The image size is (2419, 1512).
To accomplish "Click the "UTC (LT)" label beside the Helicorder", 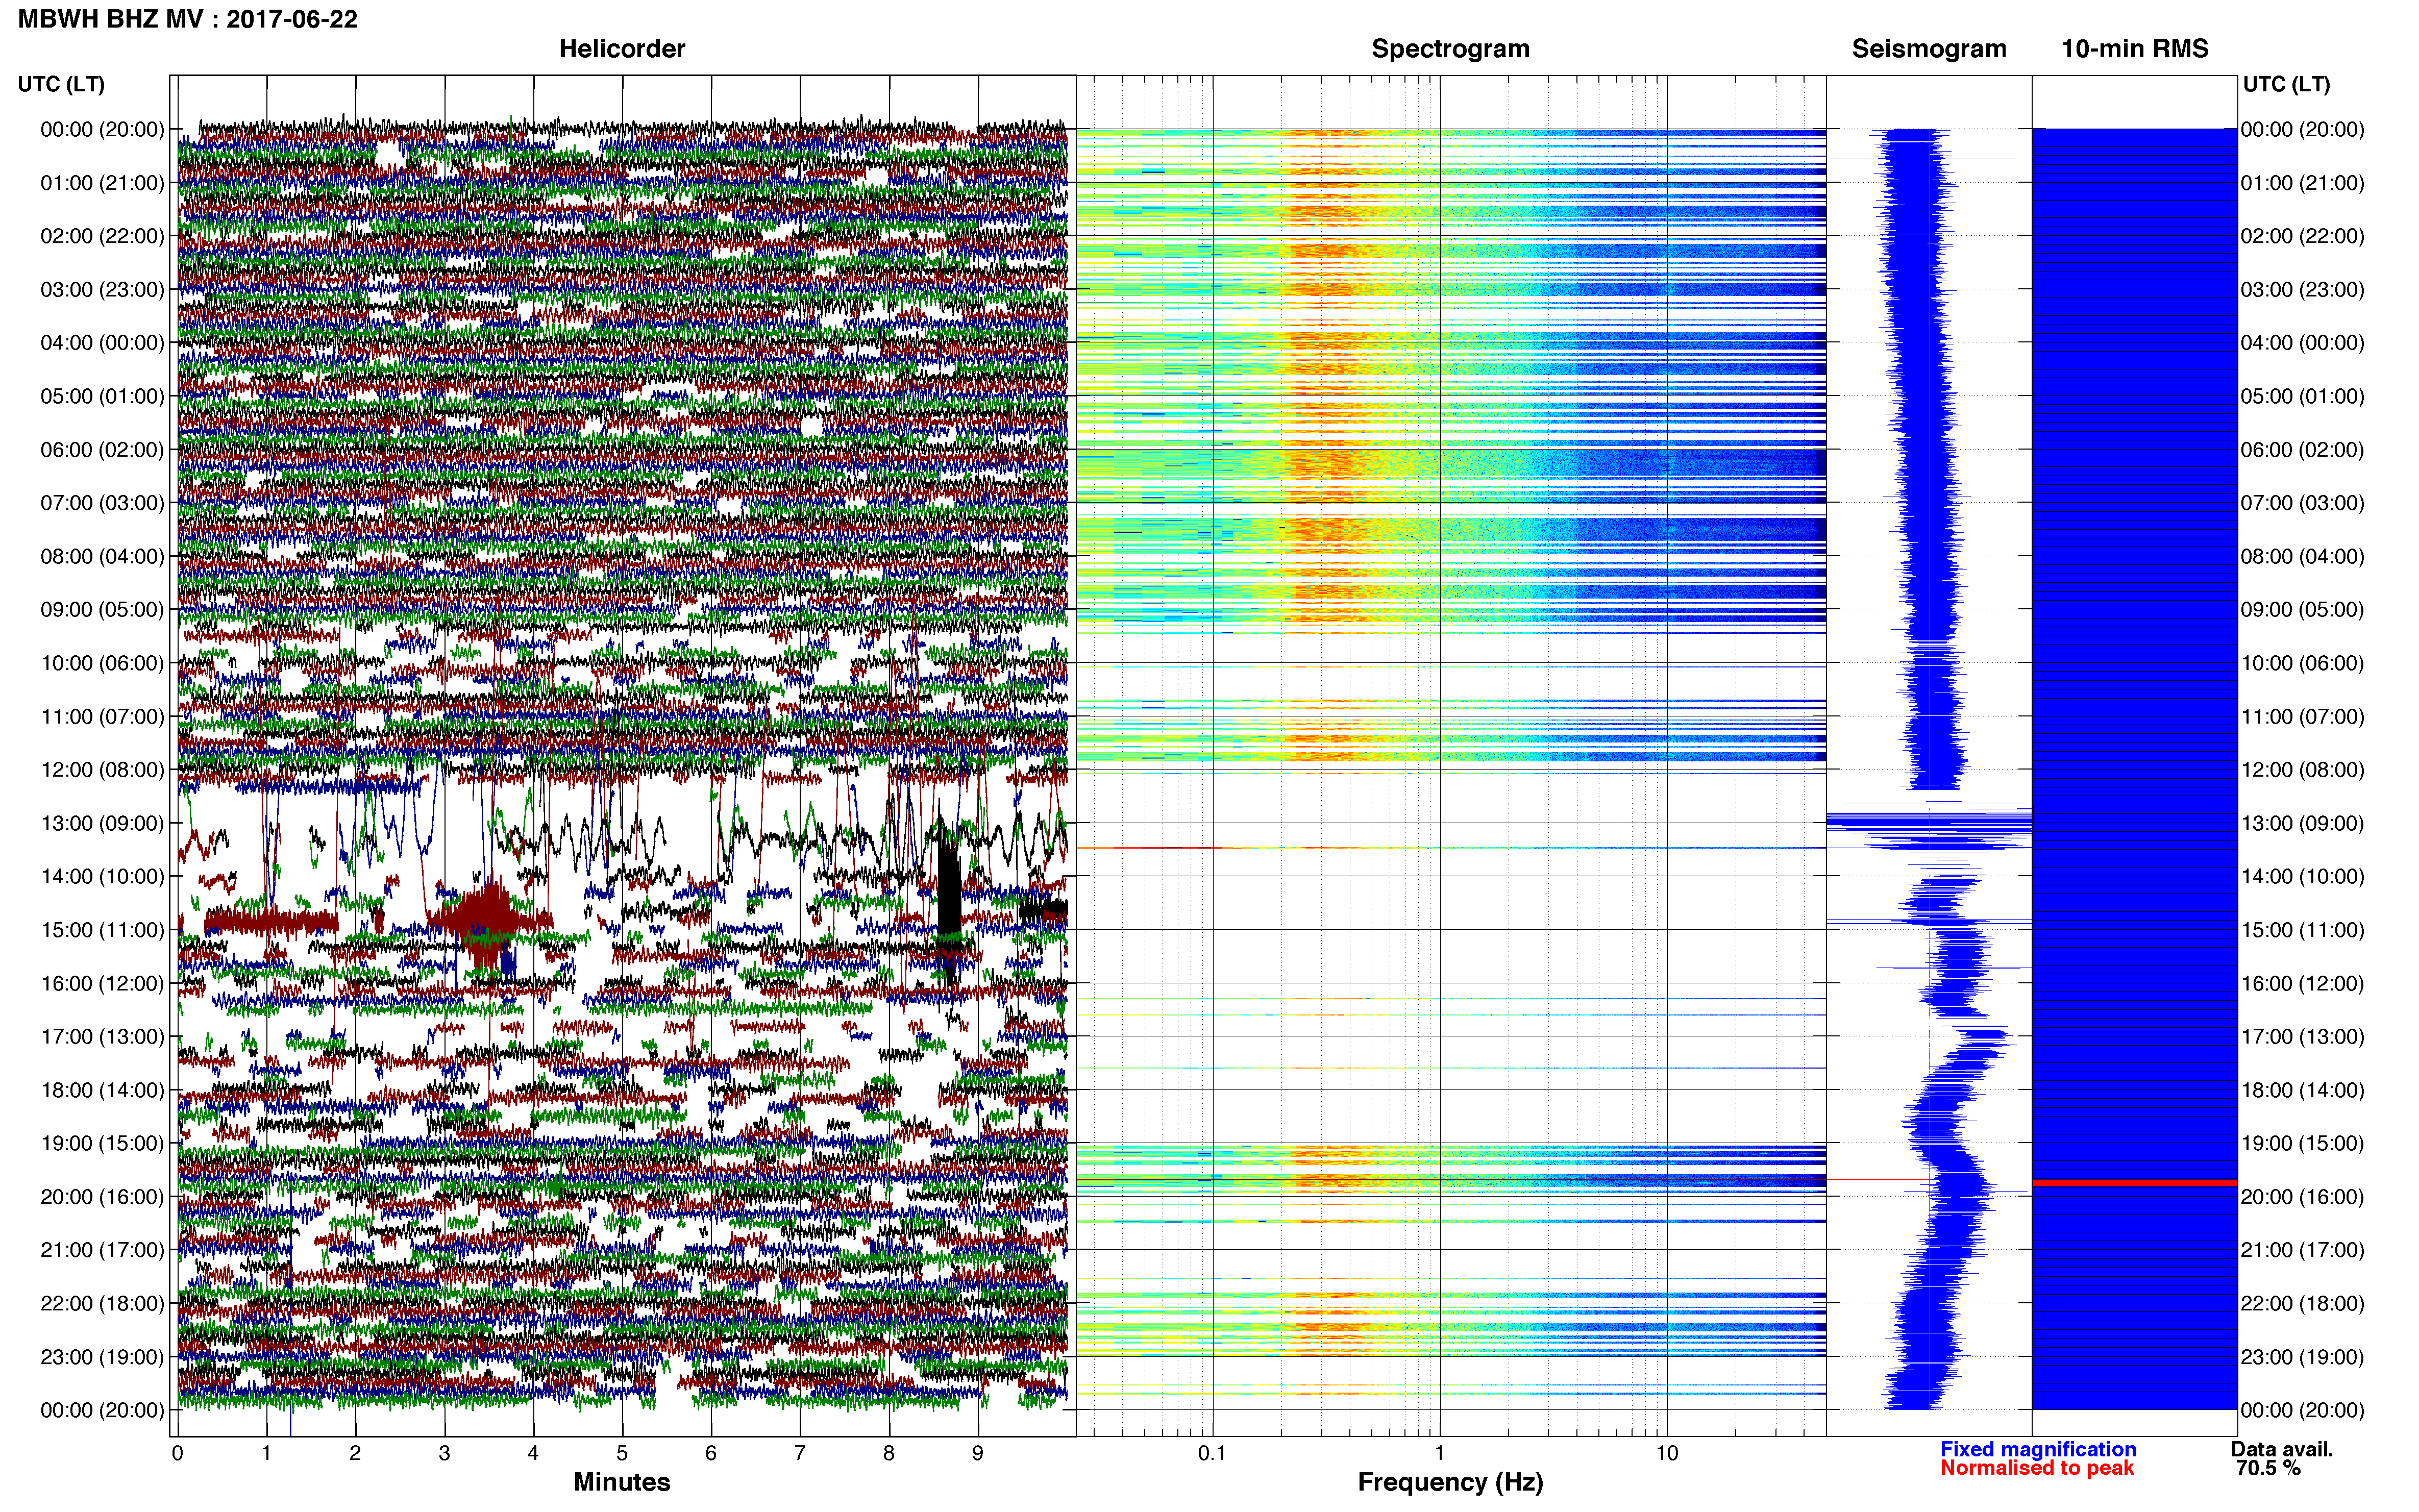I will coord(61,84).
